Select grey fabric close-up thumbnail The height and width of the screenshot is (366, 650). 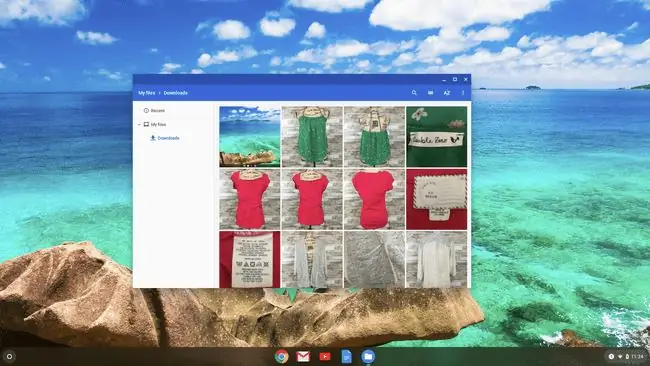click(374, 259)
